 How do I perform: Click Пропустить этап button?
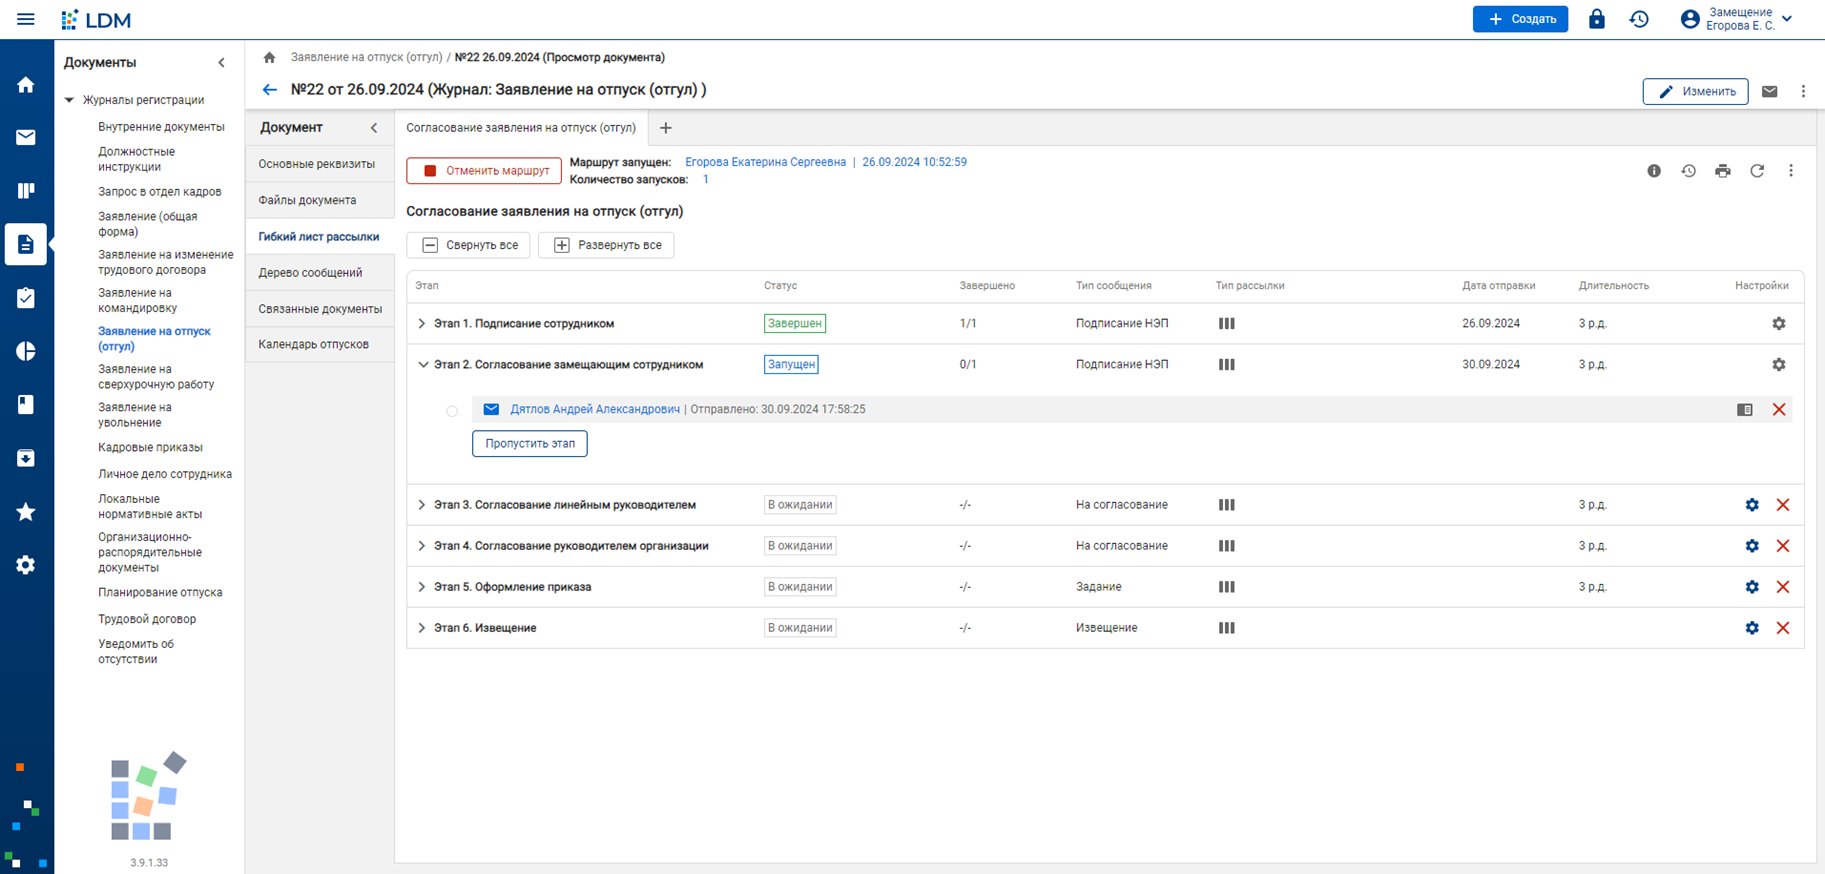pyautogui.click(x=530, y=443)
